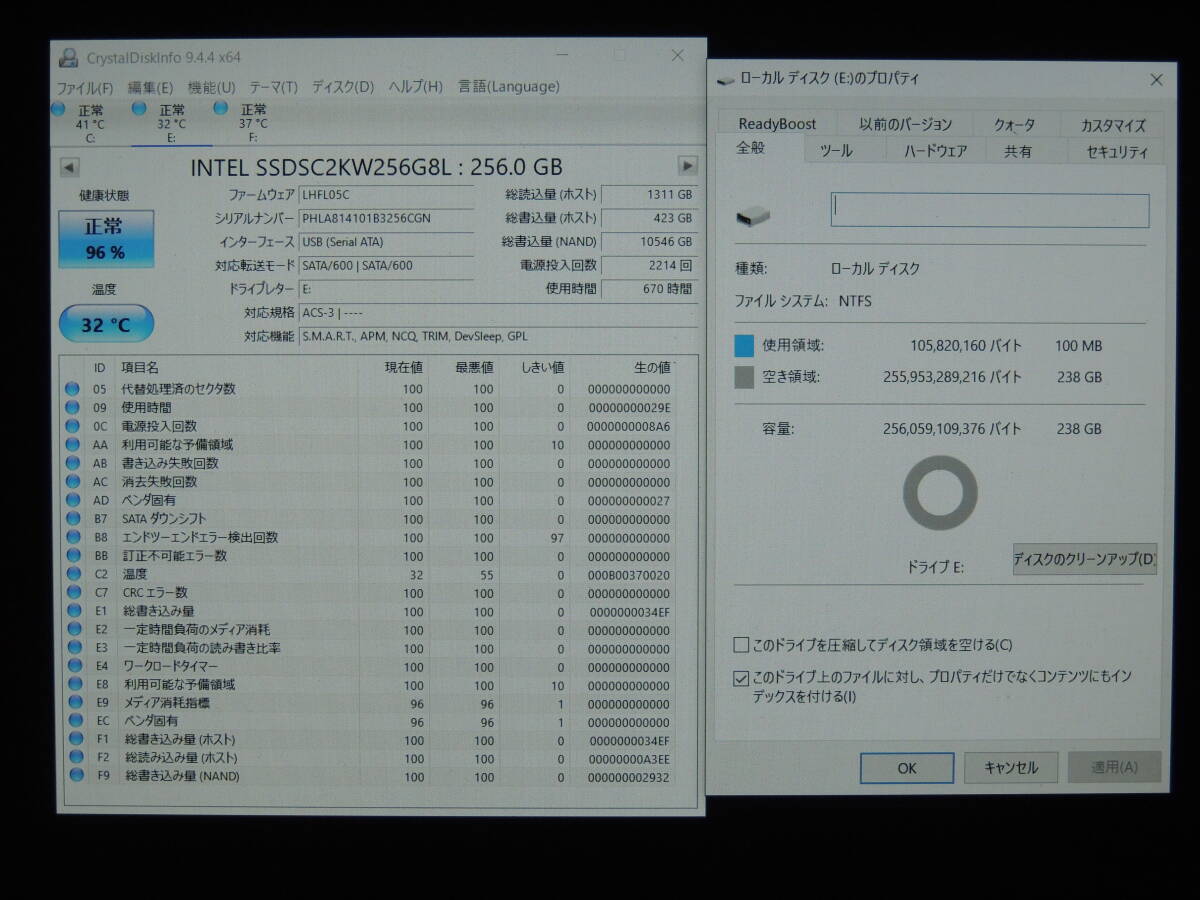Switch to ツール tab
Screen dimensions: 1200x900
(836, 151)
